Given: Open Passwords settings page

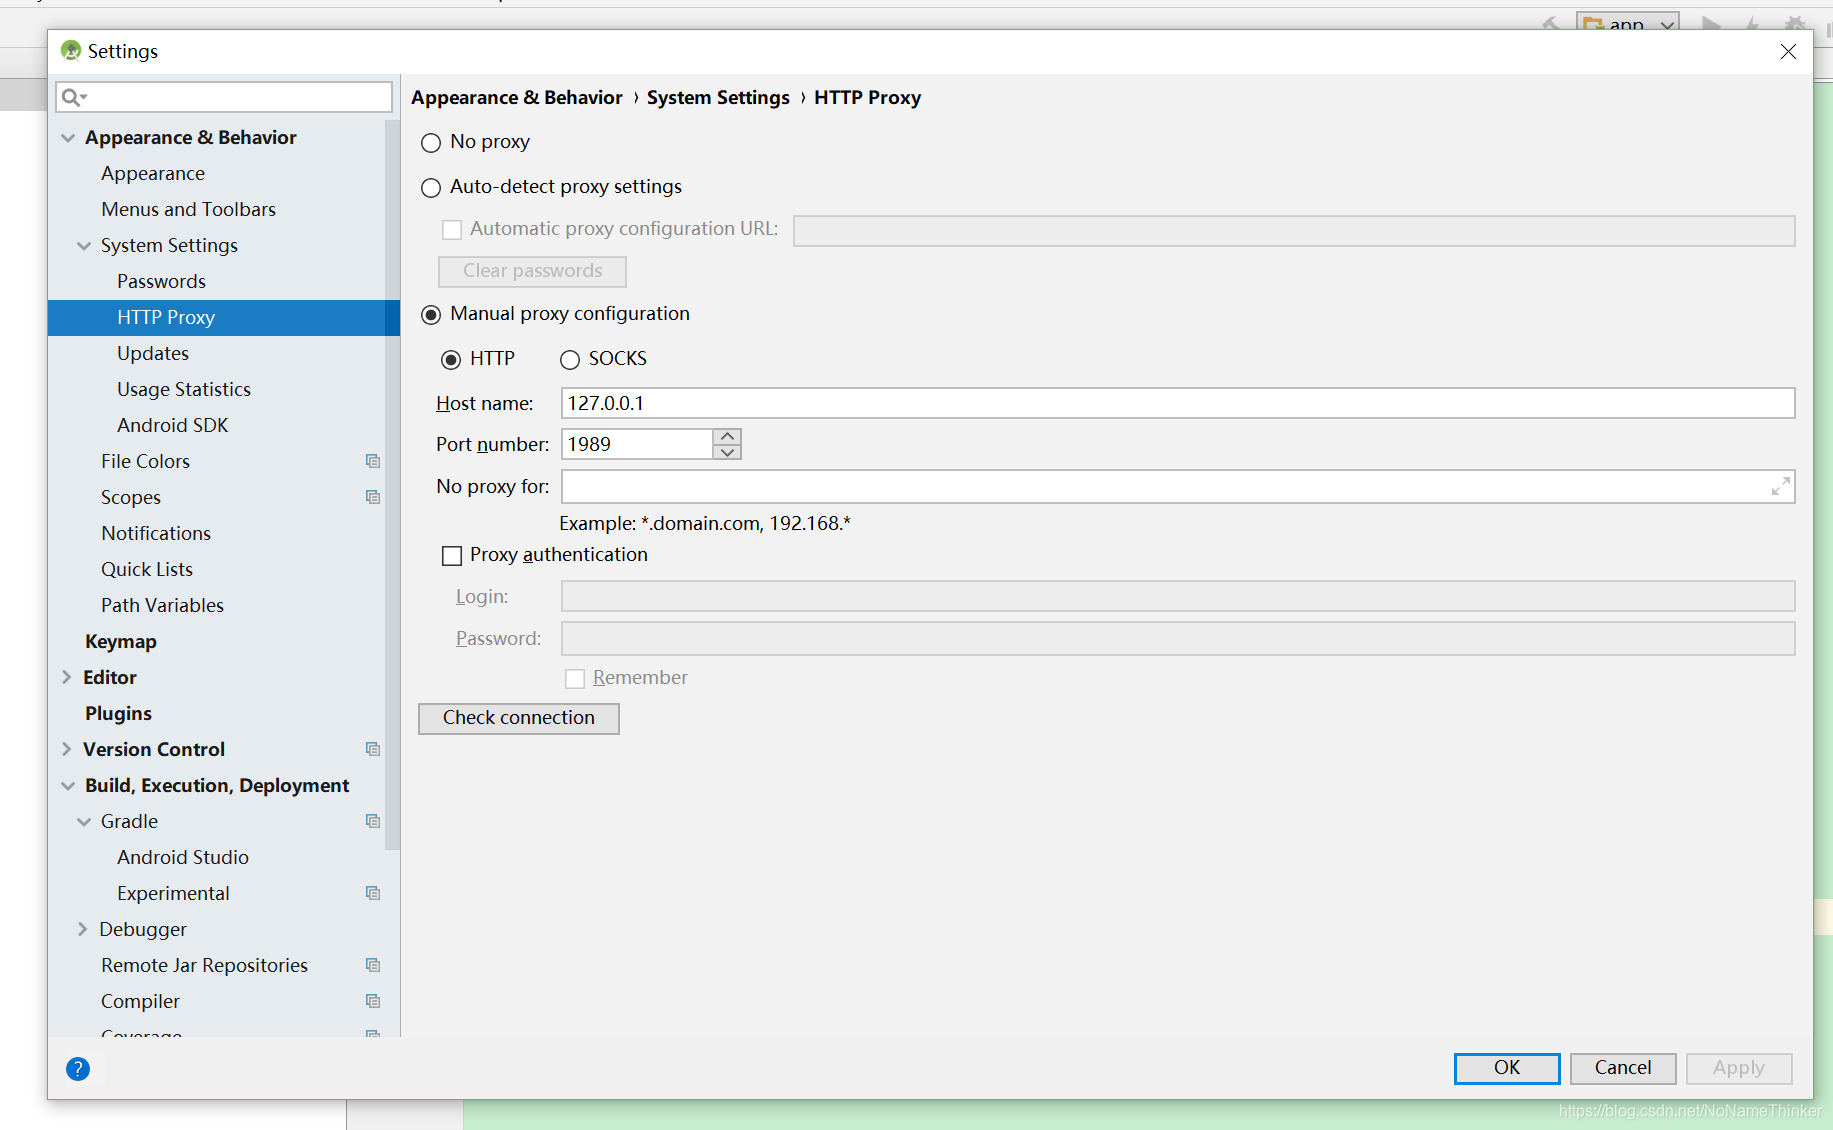Looking at the screenshot, I should click(x=161, y=281).
